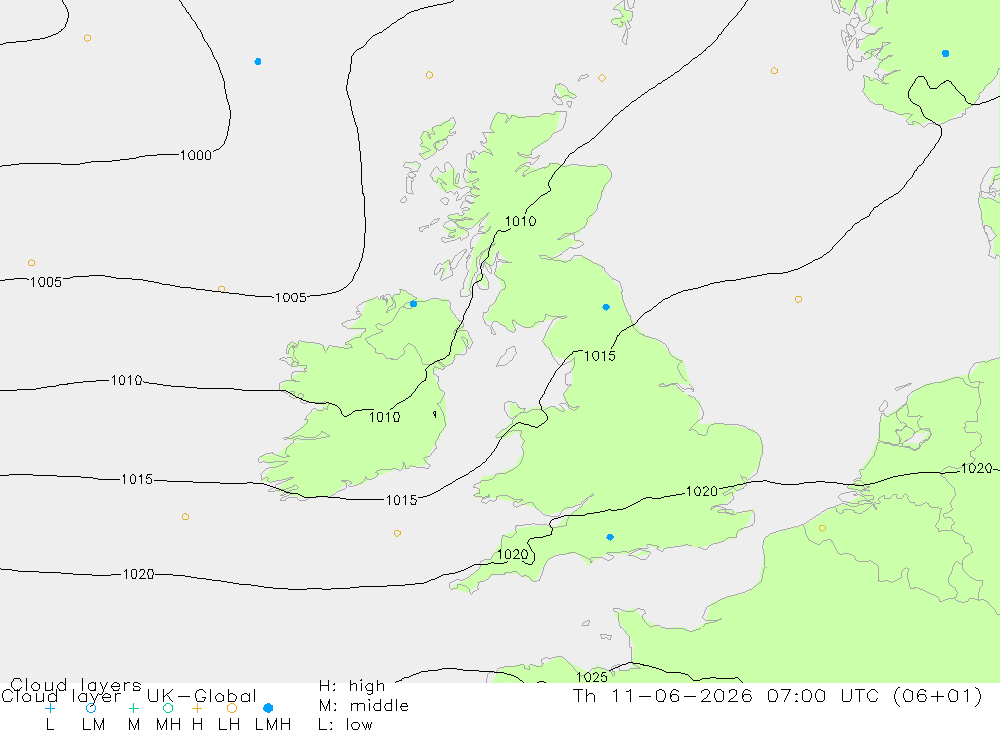Click the blue plus L legend symbol
This screenshot has width=1000, height=733.
[x=50, y=708]
